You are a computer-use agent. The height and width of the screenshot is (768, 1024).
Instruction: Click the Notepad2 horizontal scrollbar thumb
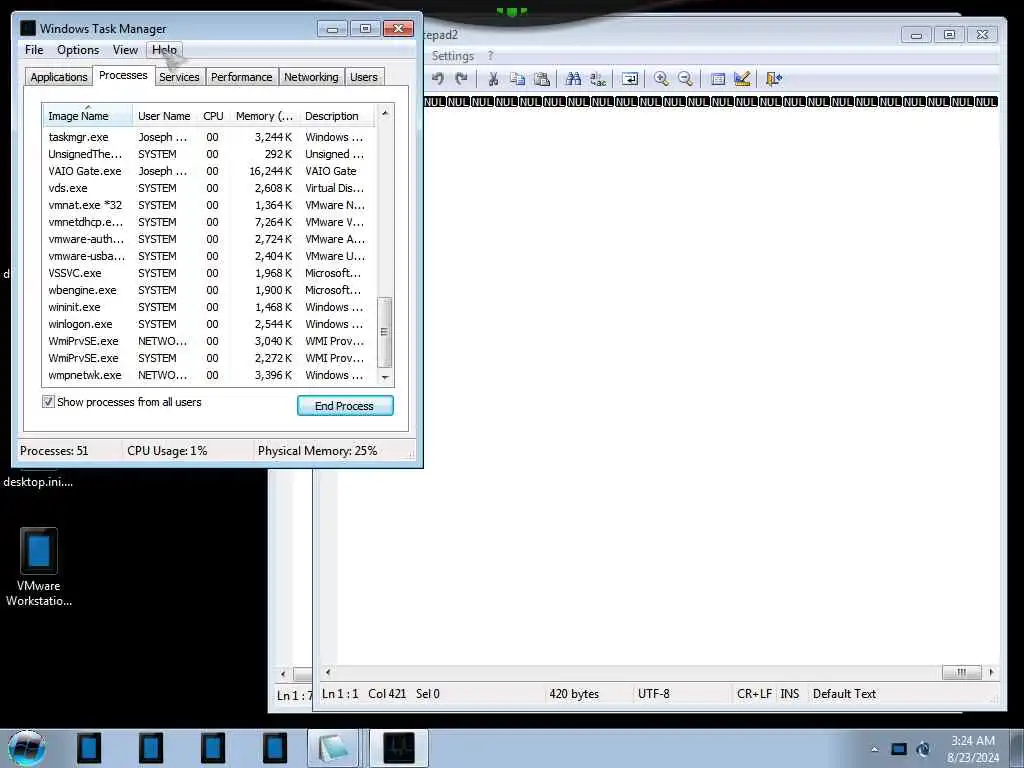pos(961,672)
